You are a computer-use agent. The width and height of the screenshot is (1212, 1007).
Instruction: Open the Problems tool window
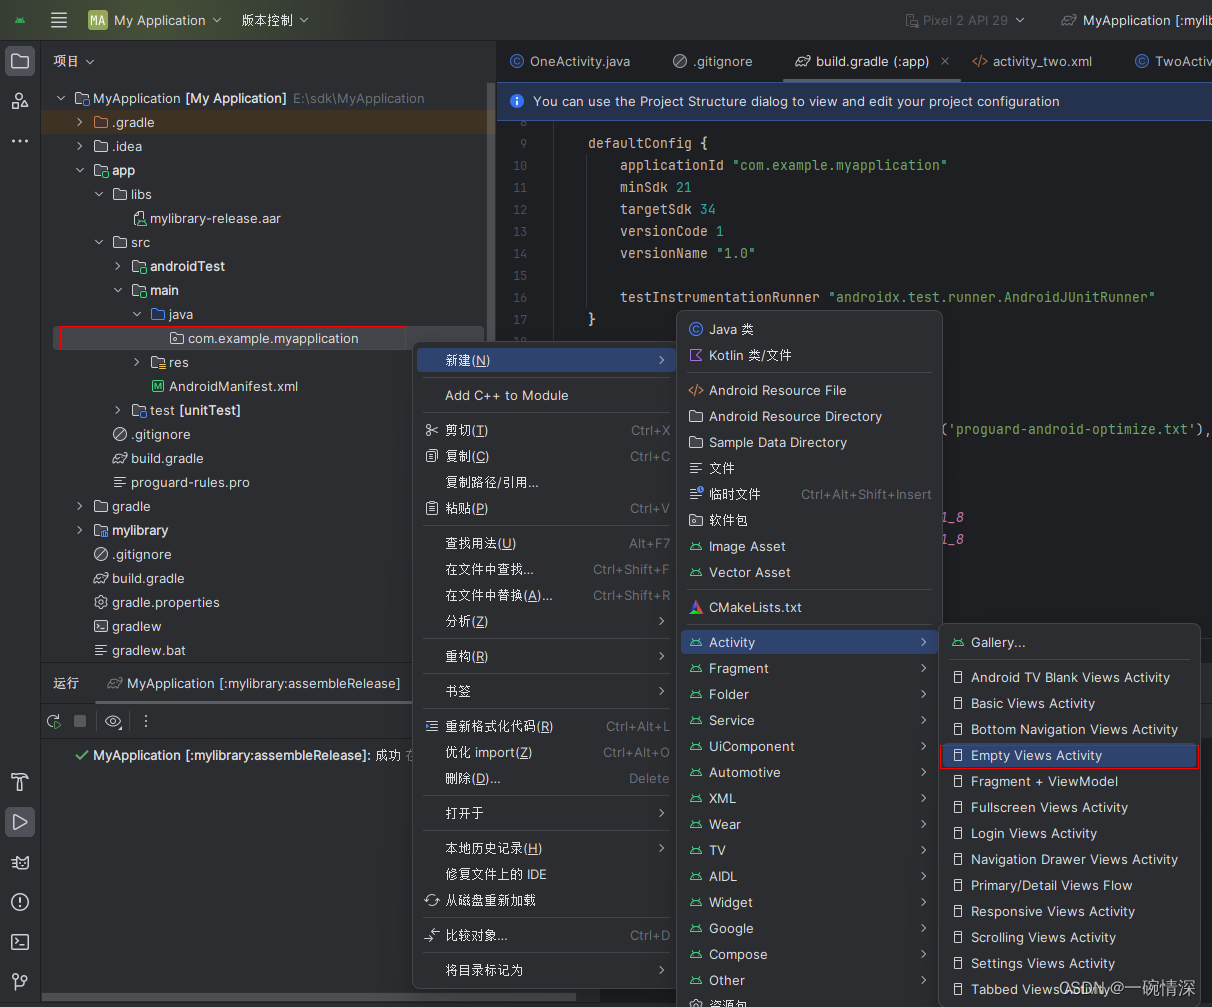coord(20,902)
